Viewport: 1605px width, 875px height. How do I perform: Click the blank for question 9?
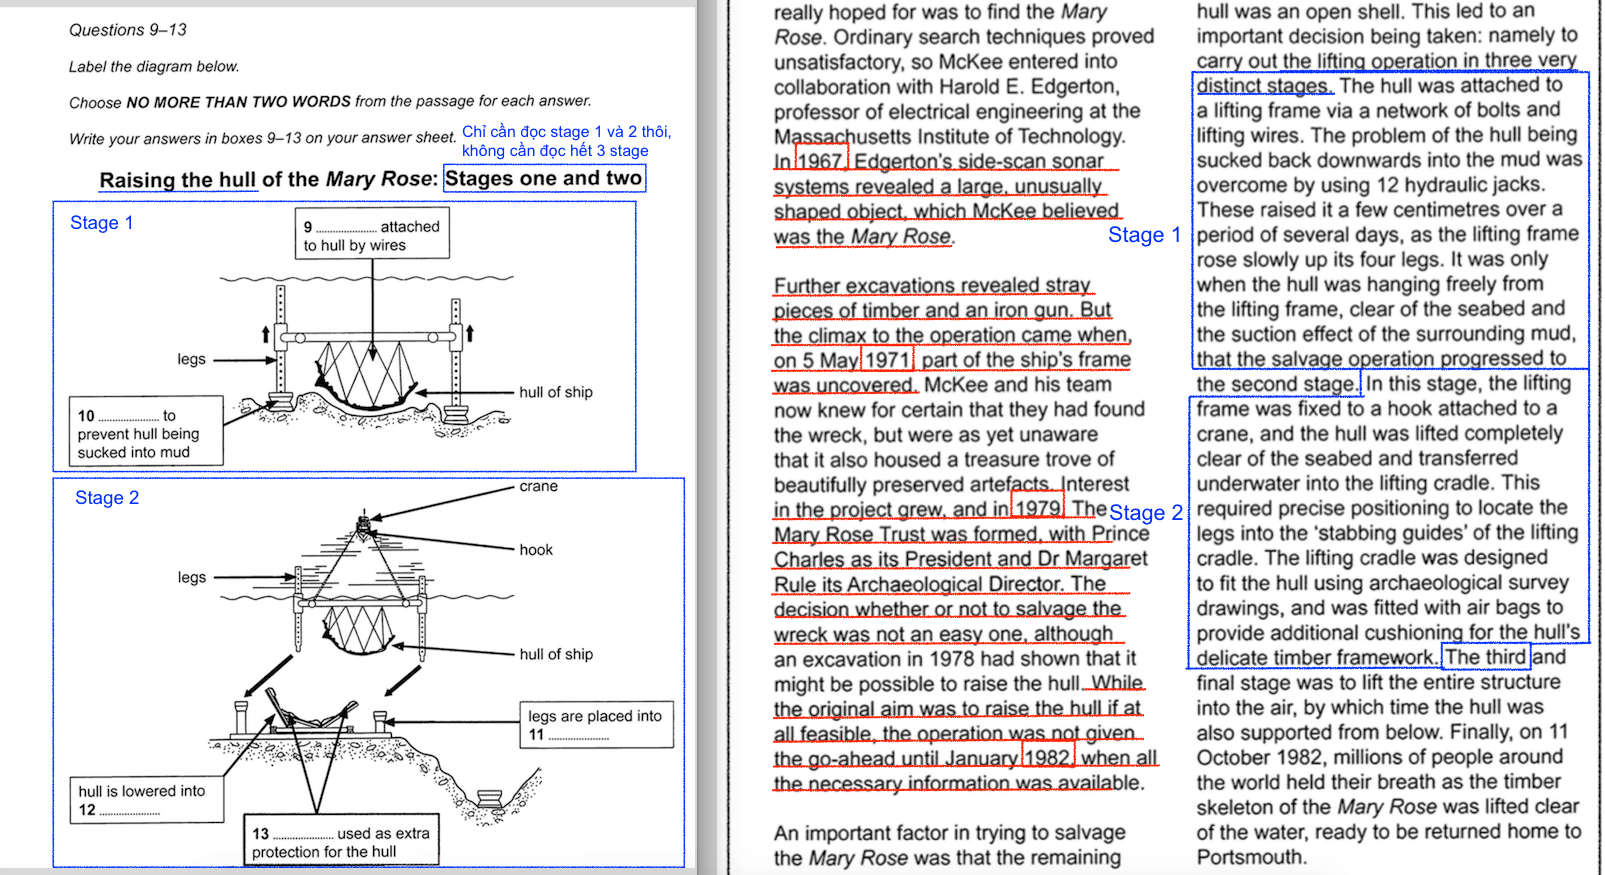pyautogui.click(x=346, y=229)
